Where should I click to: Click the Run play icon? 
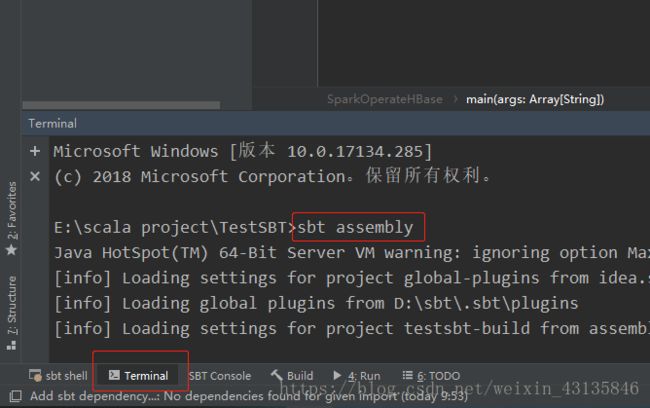click(337, 375)
